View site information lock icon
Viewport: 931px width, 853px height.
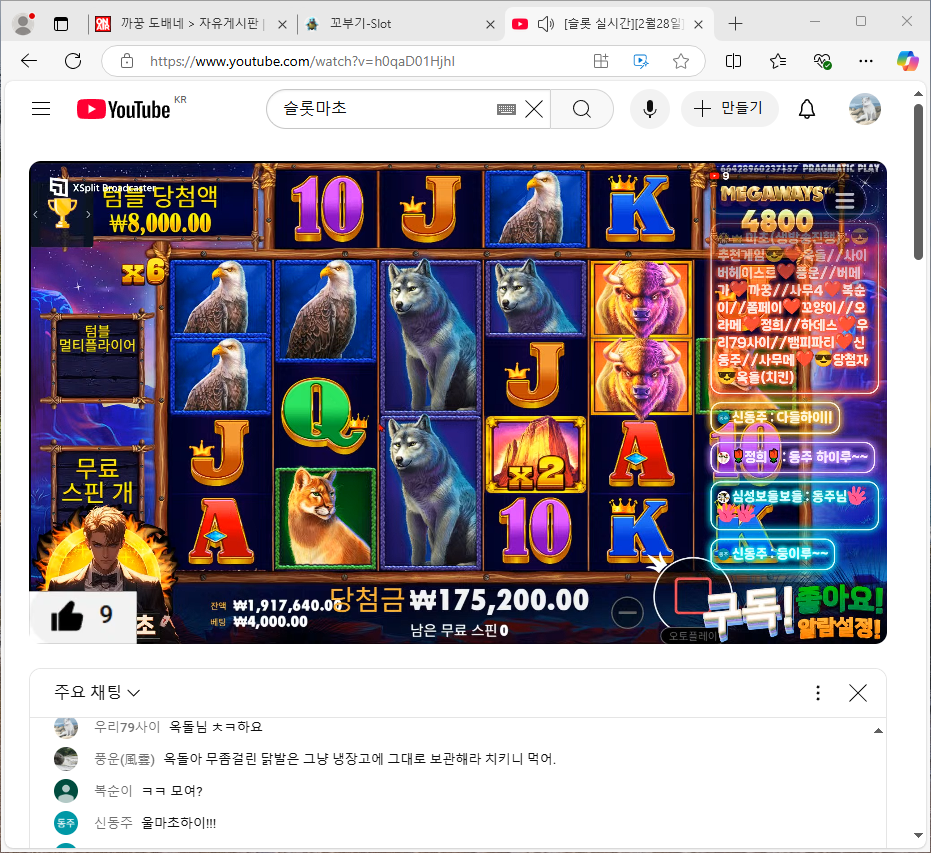tap(127, 61)
